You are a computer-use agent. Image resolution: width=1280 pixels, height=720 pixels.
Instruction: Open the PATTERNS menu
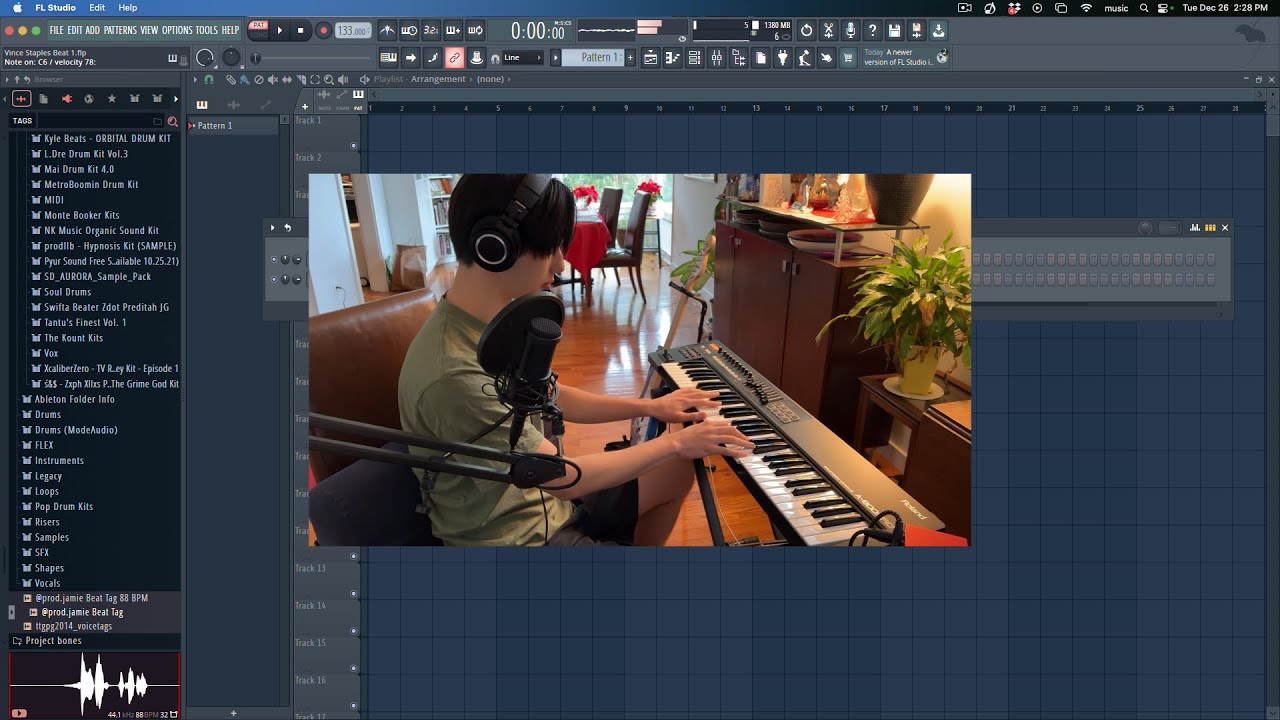pyautogui.click(x=121, y=31)
